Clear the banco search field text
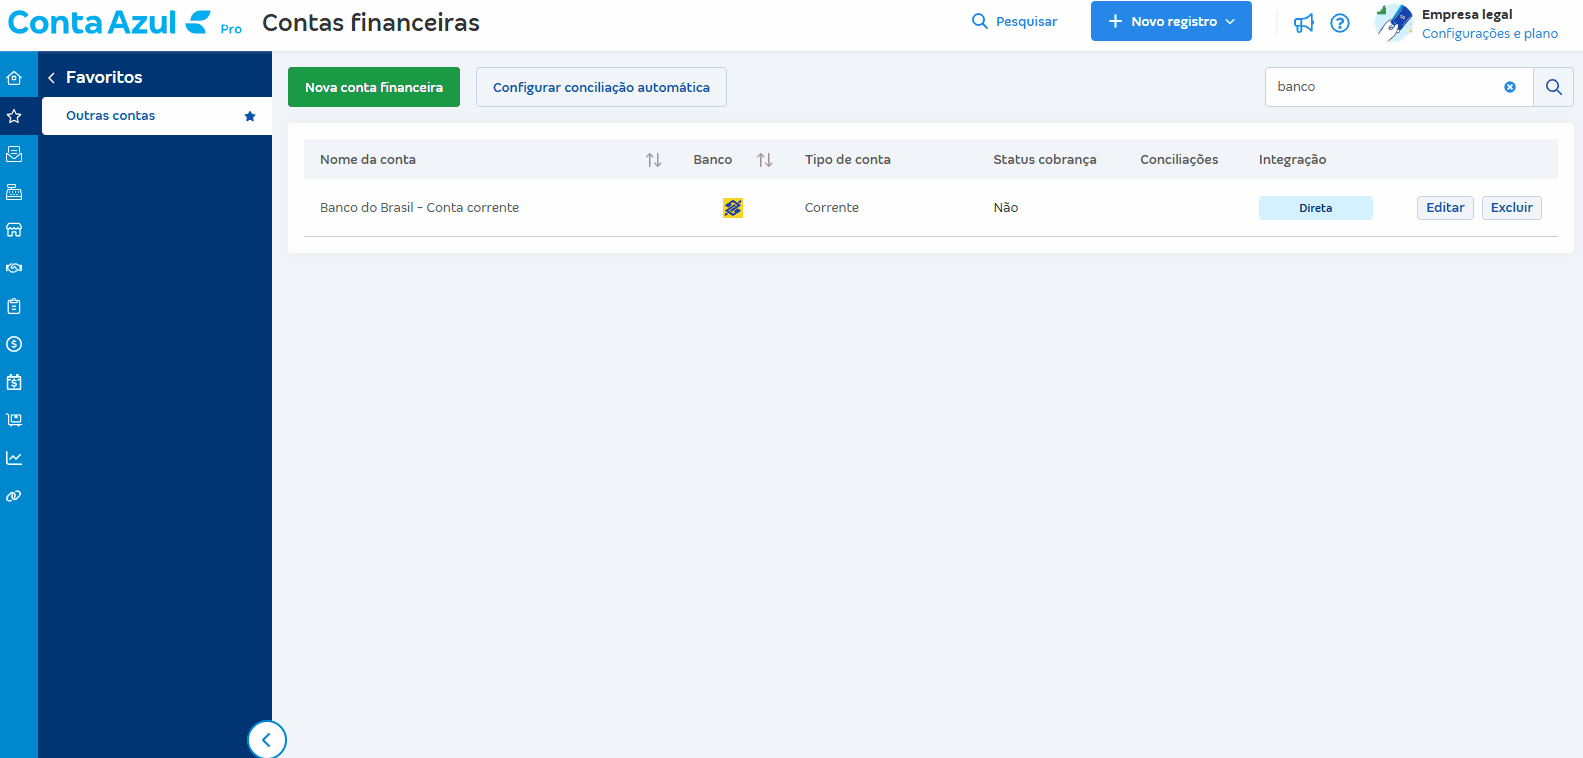Viewport: 1583px width, 758px height. pyautogui.click(x=1510, y=87)
